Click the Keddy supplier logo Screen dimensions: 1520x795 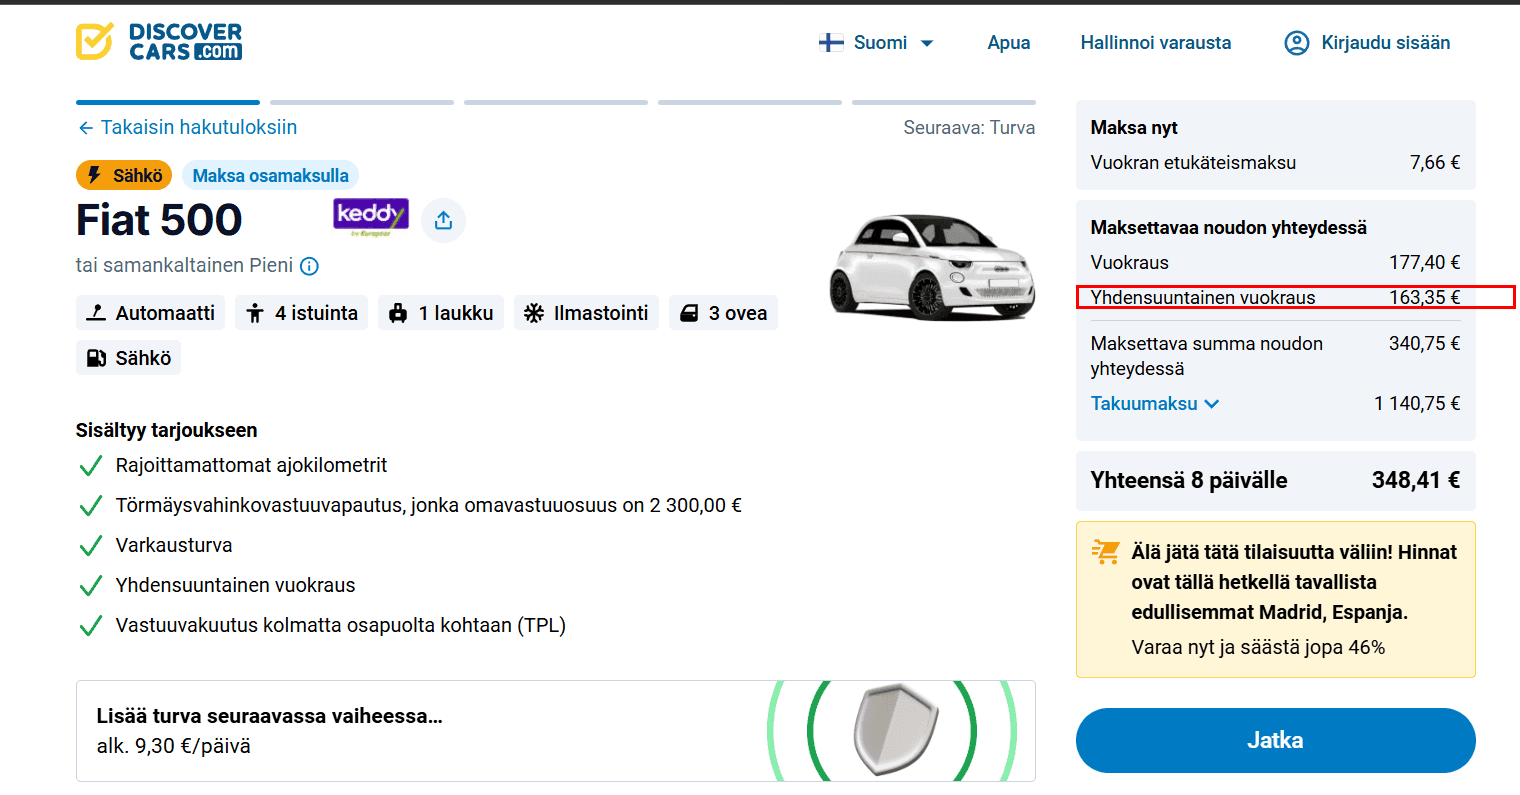(x=371, y=217)
